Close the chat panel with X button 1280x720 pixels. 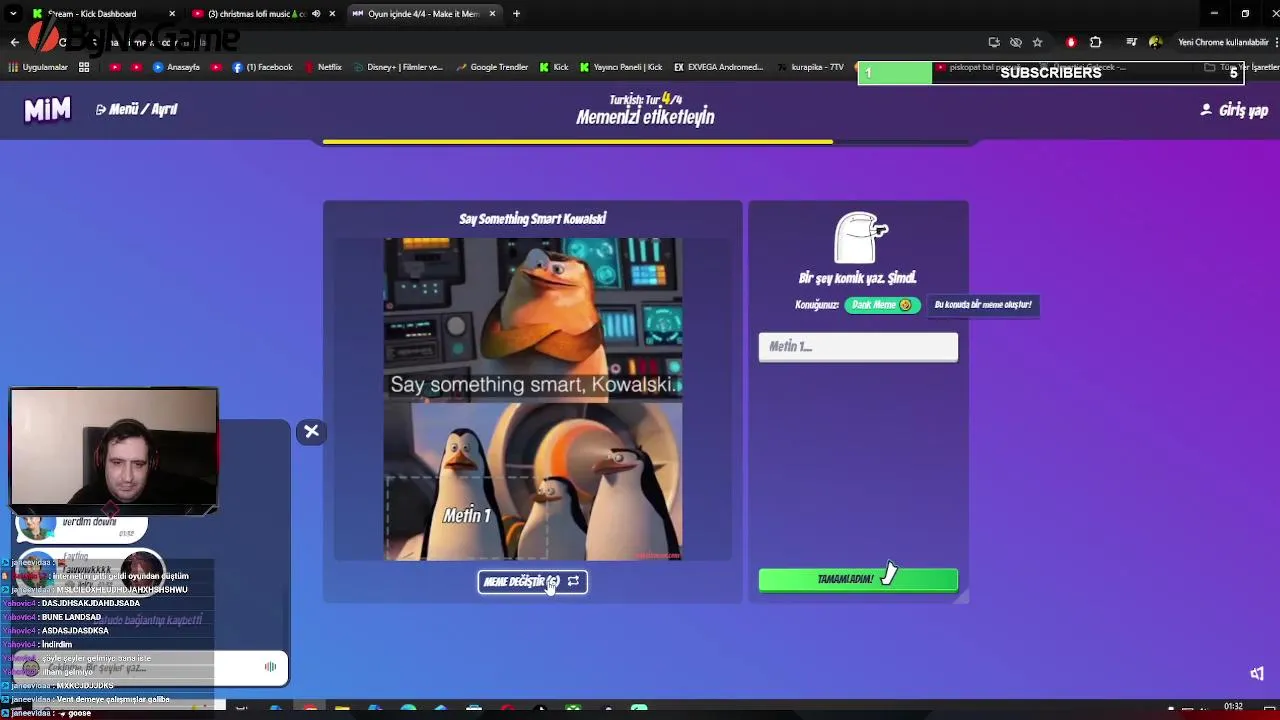[311, 431]
